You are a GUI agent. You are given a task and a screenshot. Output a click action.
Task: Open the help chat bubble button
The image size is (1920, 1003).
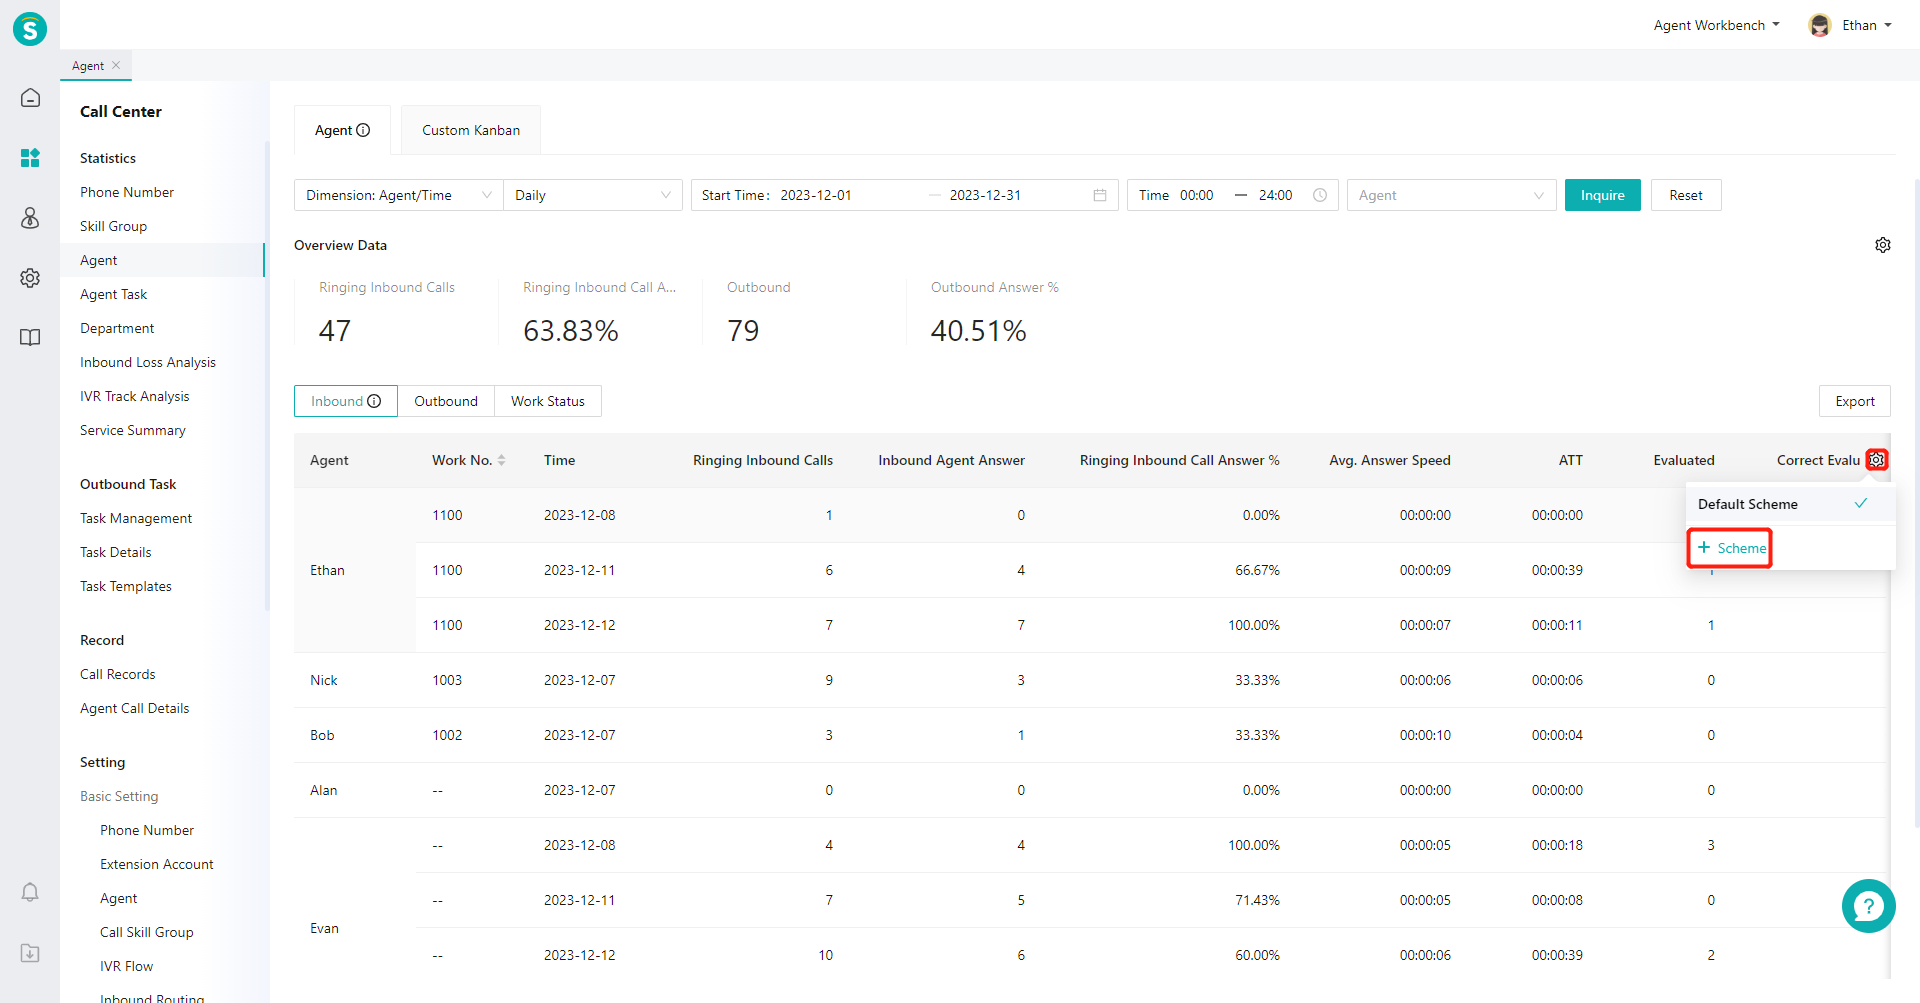point(1868,906)
